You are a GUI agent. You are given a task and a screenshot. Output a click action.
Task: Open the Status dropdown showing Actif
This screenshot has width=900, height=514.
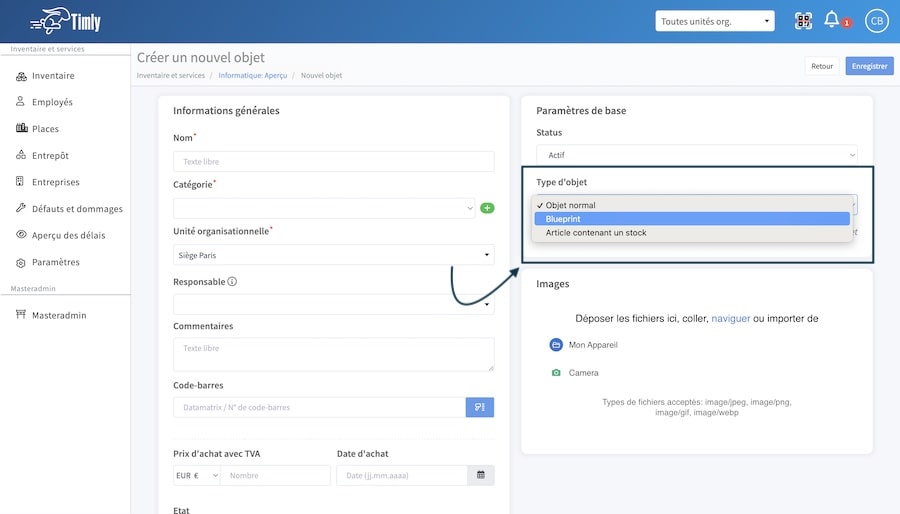pyautogui.click(x=697, y=155)
